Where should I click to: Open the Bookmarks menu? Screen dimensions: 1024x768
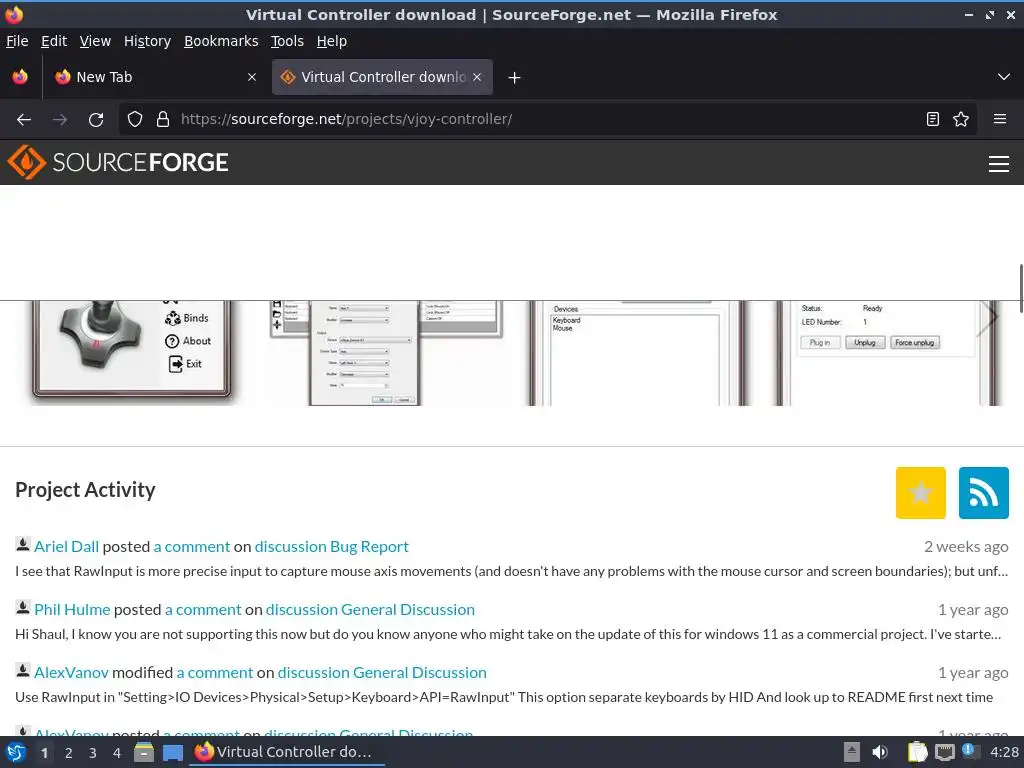coord(221,41)
